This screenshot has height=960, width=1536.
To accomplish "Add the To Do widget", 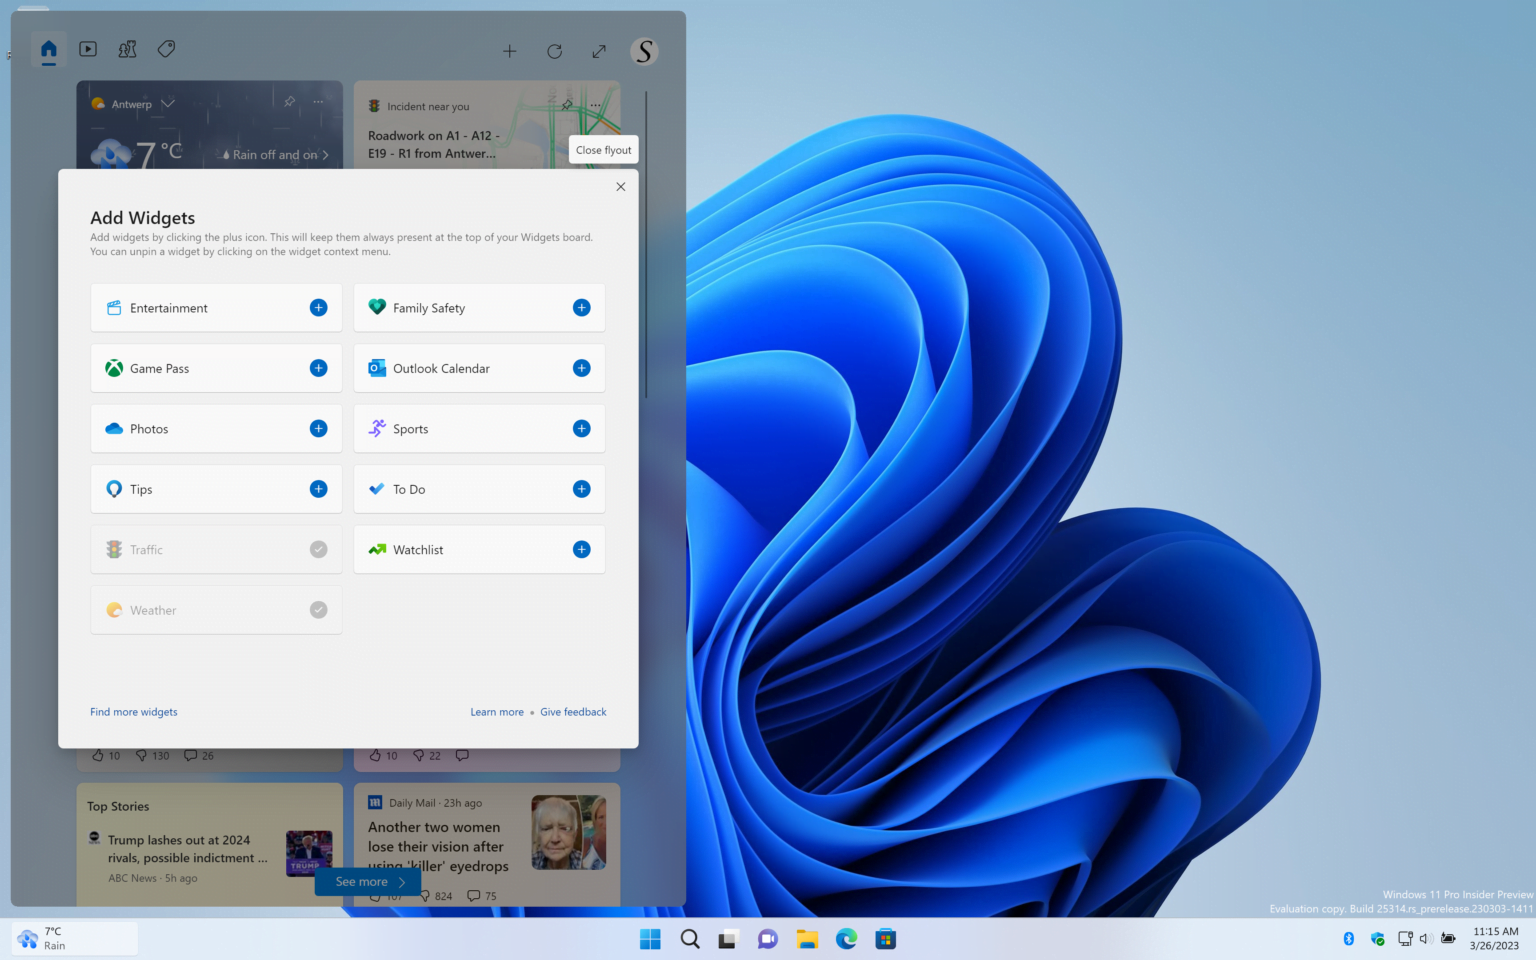I will (x=581, y=489).
